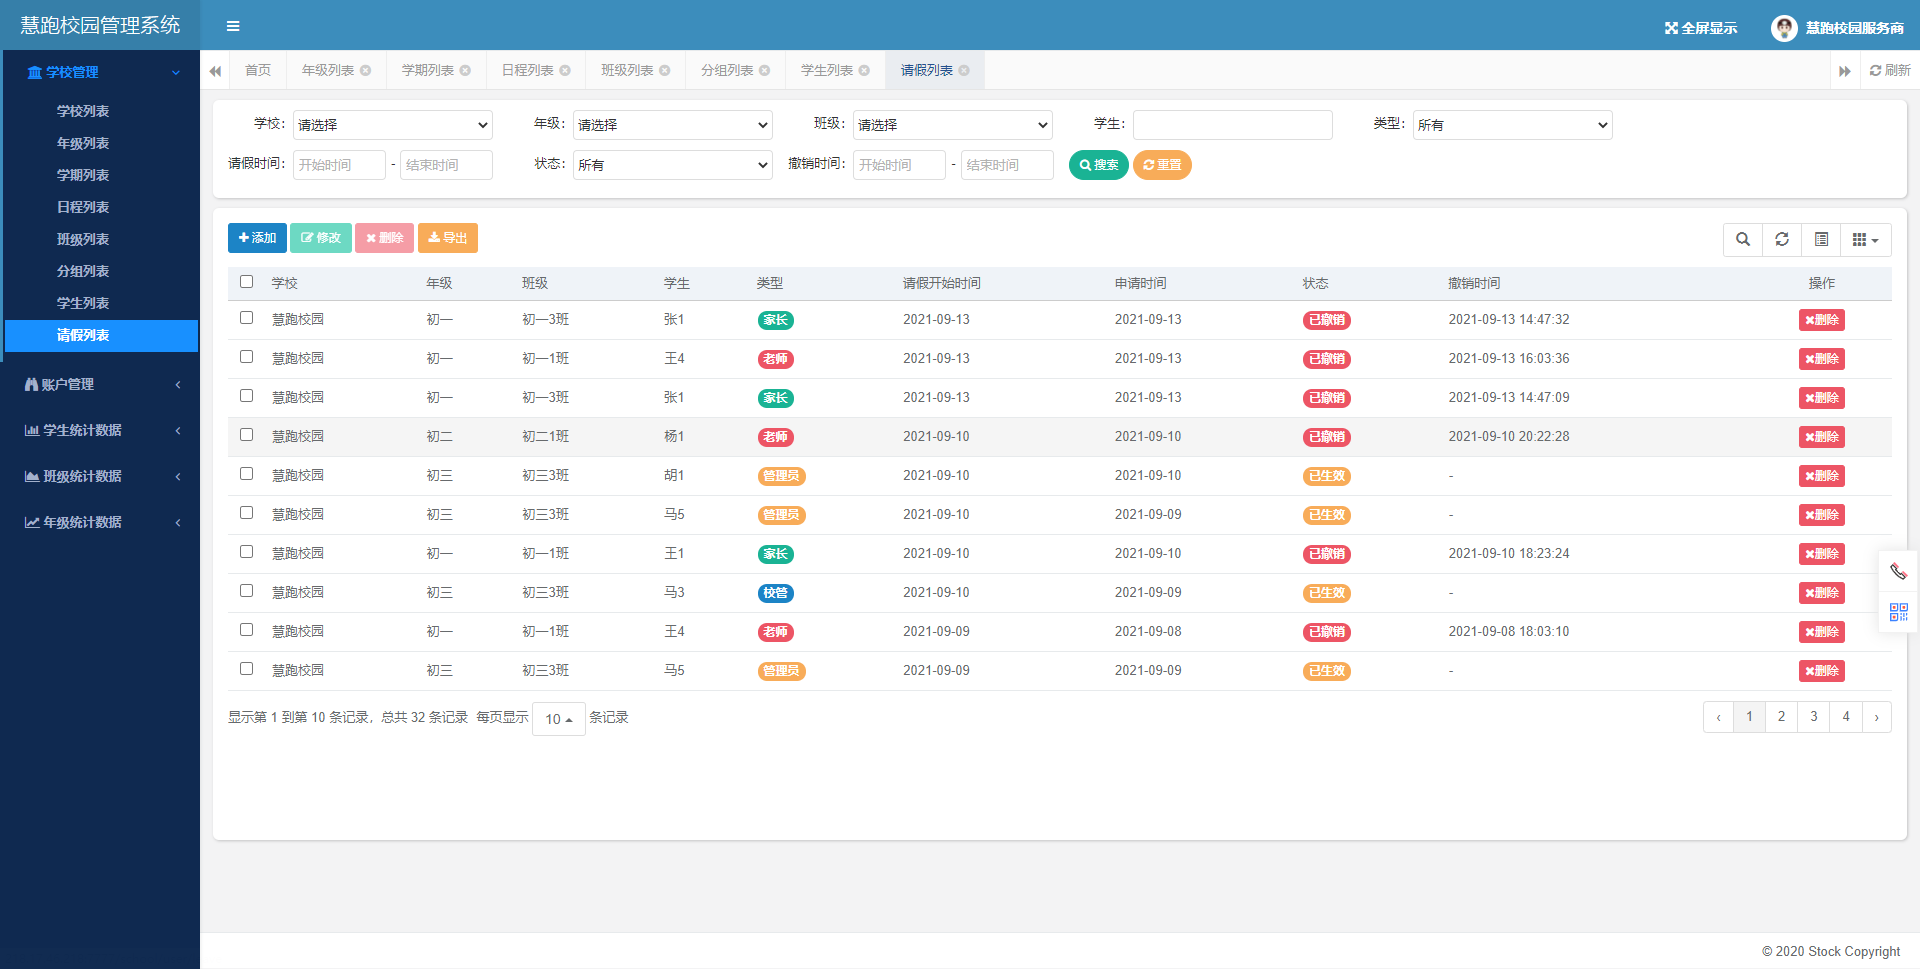Click the refresh tab icon (刷新)
The image size is (1920, 969).
pyautogui.click(x=1889, y=71)
